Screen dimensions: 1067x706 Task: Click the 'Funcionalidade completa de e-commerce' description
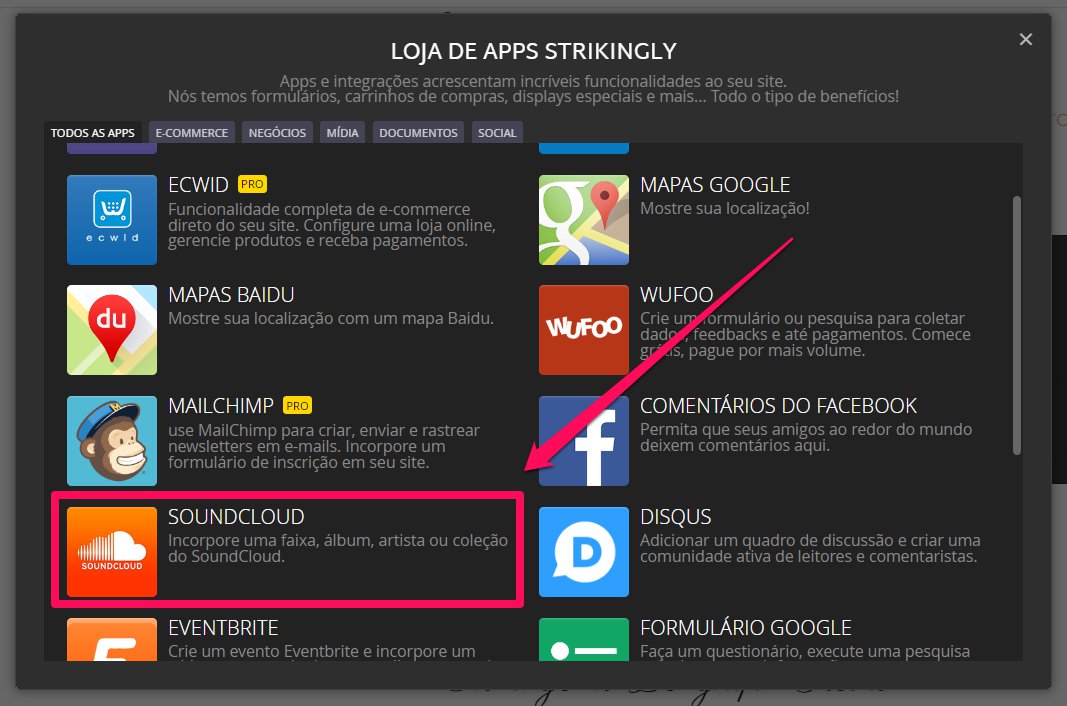(x=332, y=225)
